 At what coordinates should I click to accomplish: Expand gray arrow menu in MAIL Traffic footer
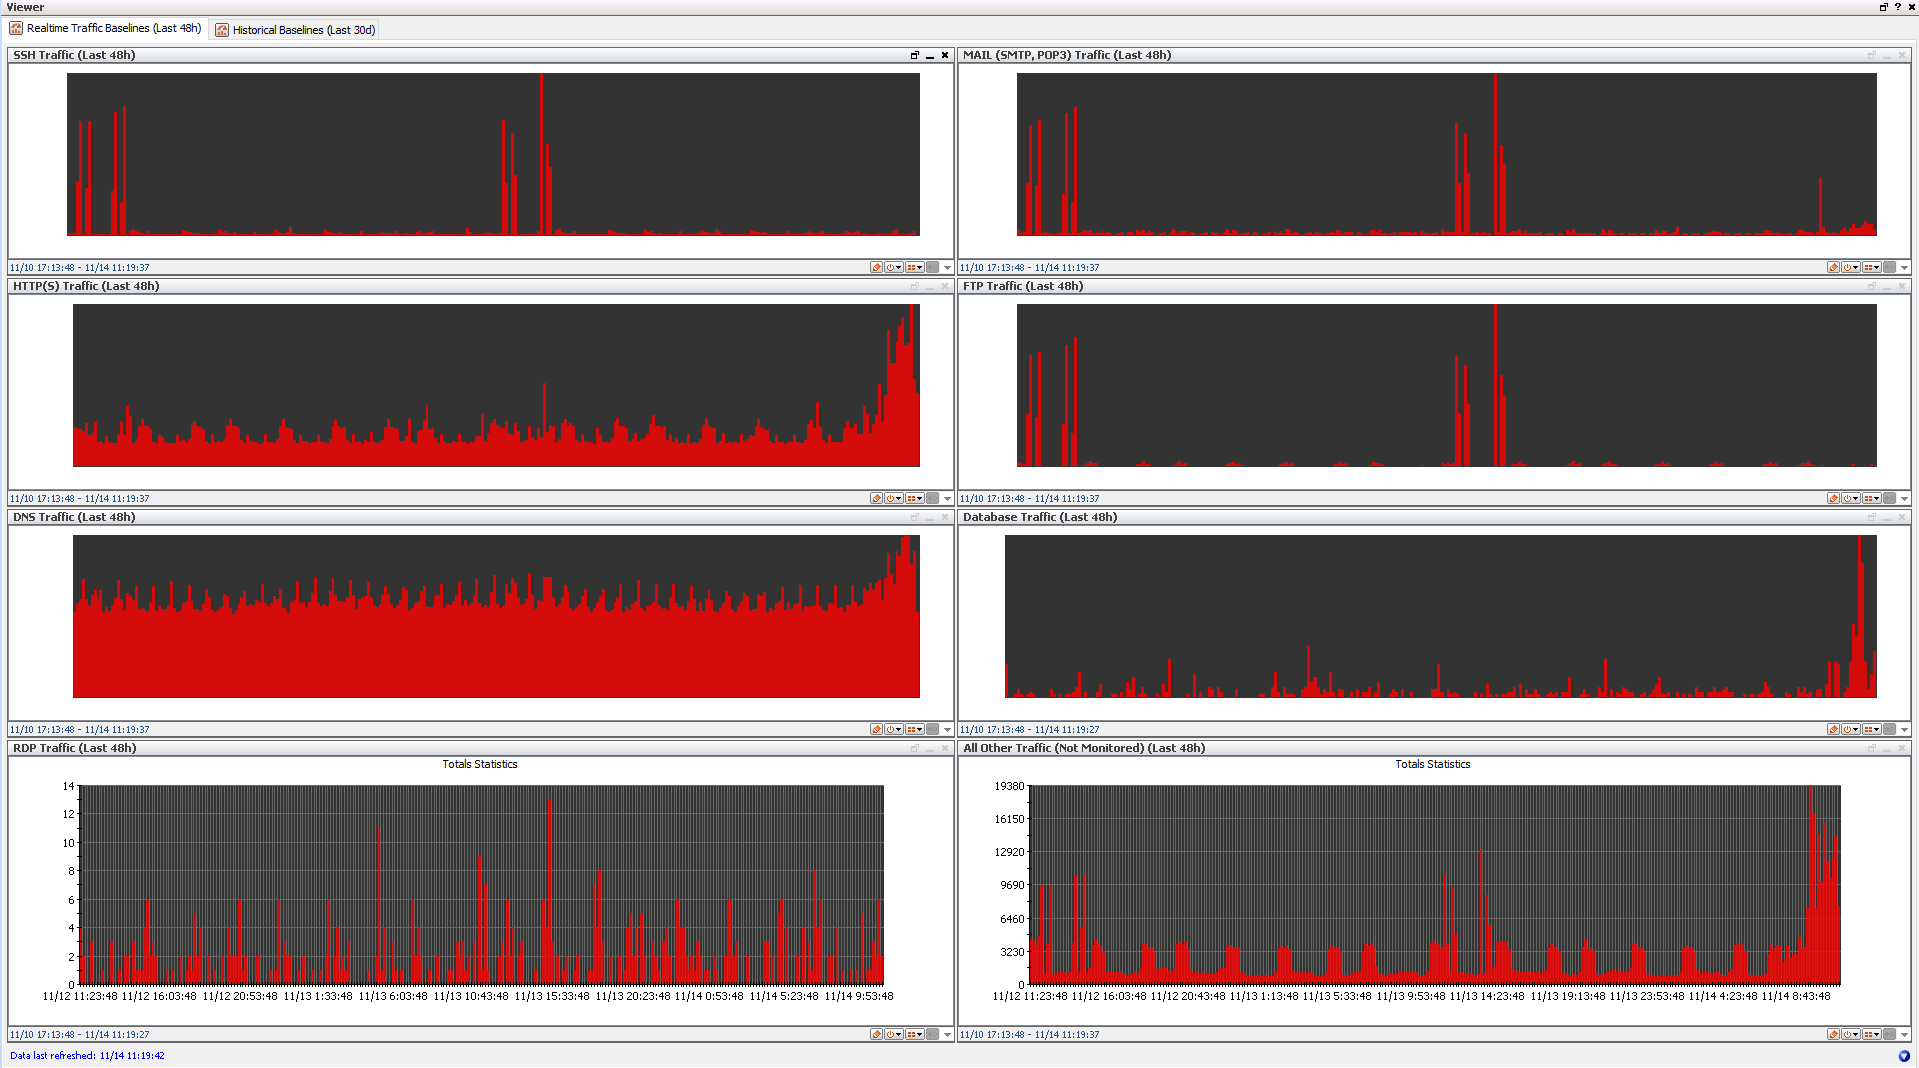[1904, 268]
